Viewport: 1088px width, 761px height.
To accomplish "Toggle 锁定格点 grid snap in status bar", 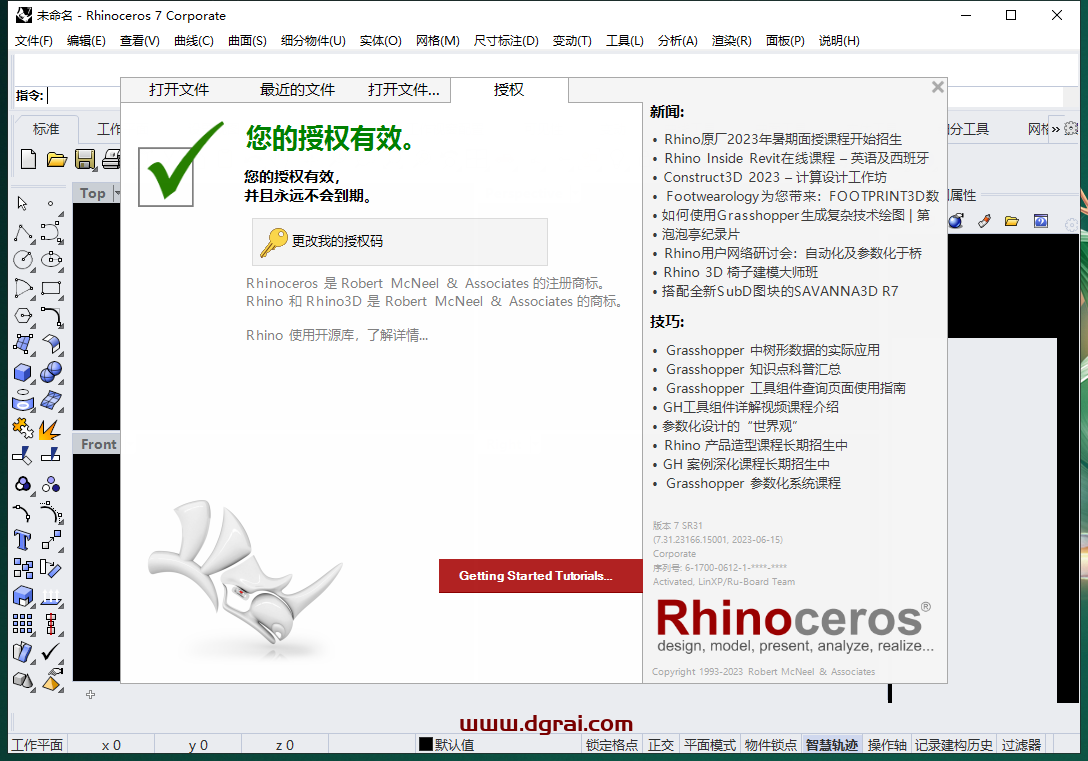I will click(611, 744).
